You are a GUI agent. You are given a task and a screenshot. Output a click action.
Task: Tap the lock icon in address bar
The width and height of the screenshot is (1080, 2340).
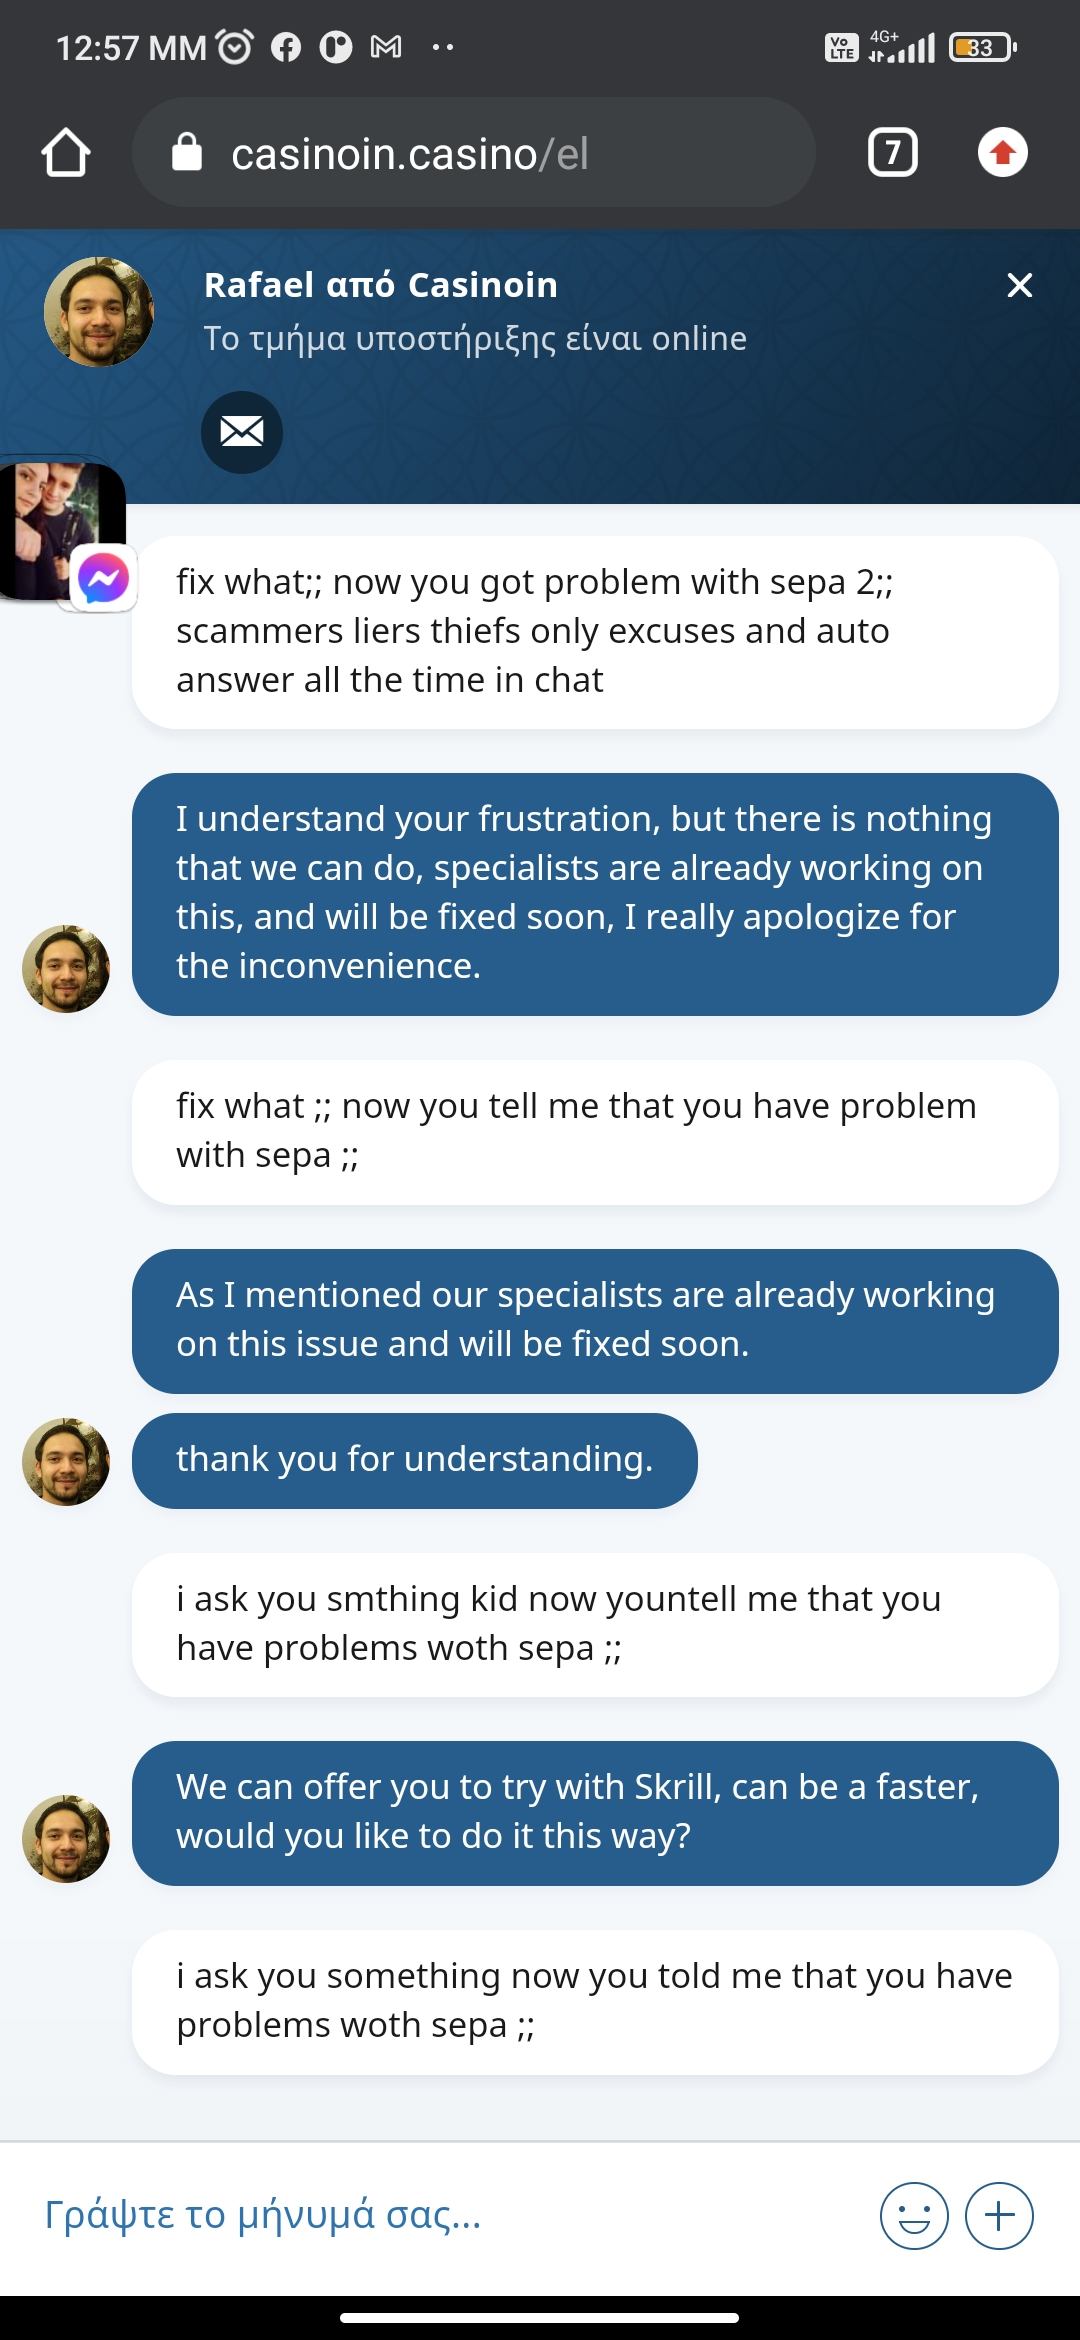[x=187, y=153]
